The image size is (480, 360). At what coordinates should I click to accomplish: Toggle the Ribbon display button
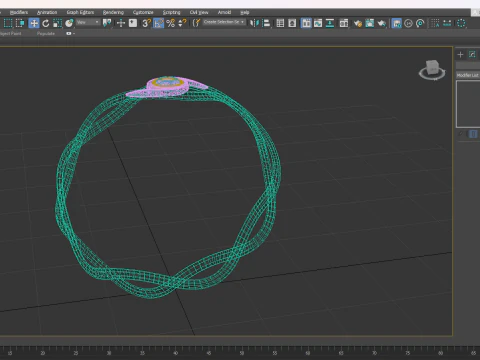tap(306, 23)
